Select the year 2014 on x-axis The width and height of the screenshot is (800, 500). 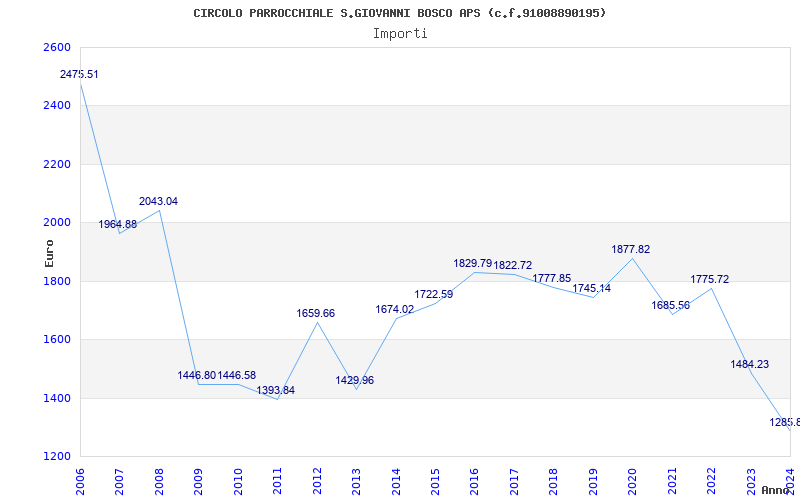coord(396,481)
